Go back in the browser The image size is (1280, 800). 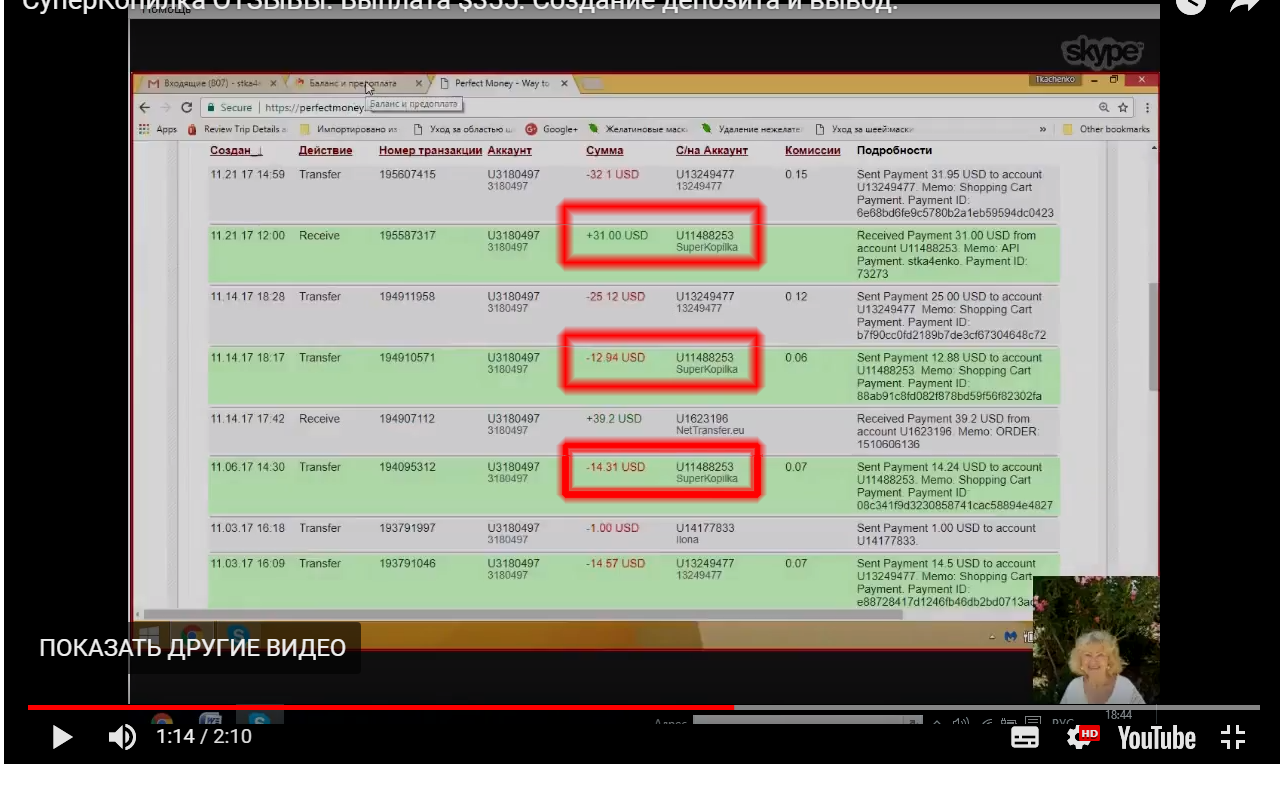[145, 108]
